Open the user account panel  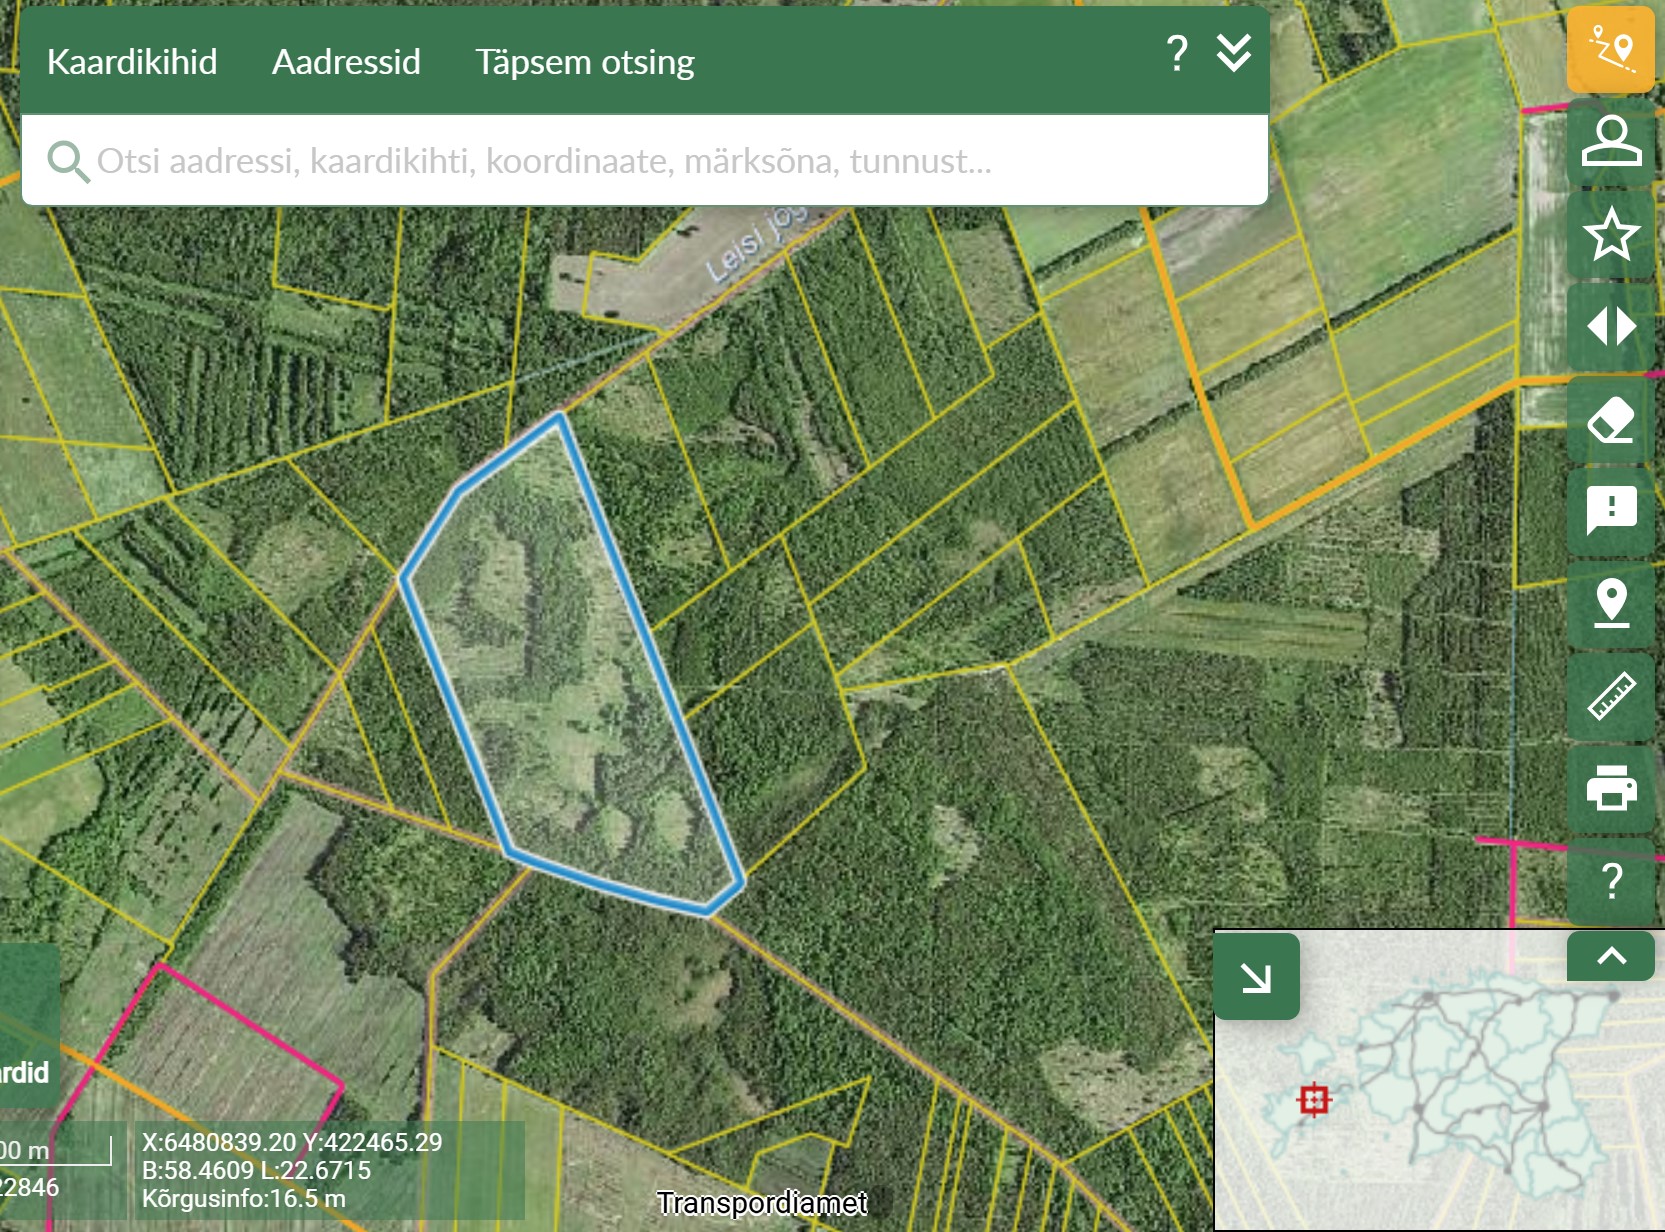click(1610, 141)
